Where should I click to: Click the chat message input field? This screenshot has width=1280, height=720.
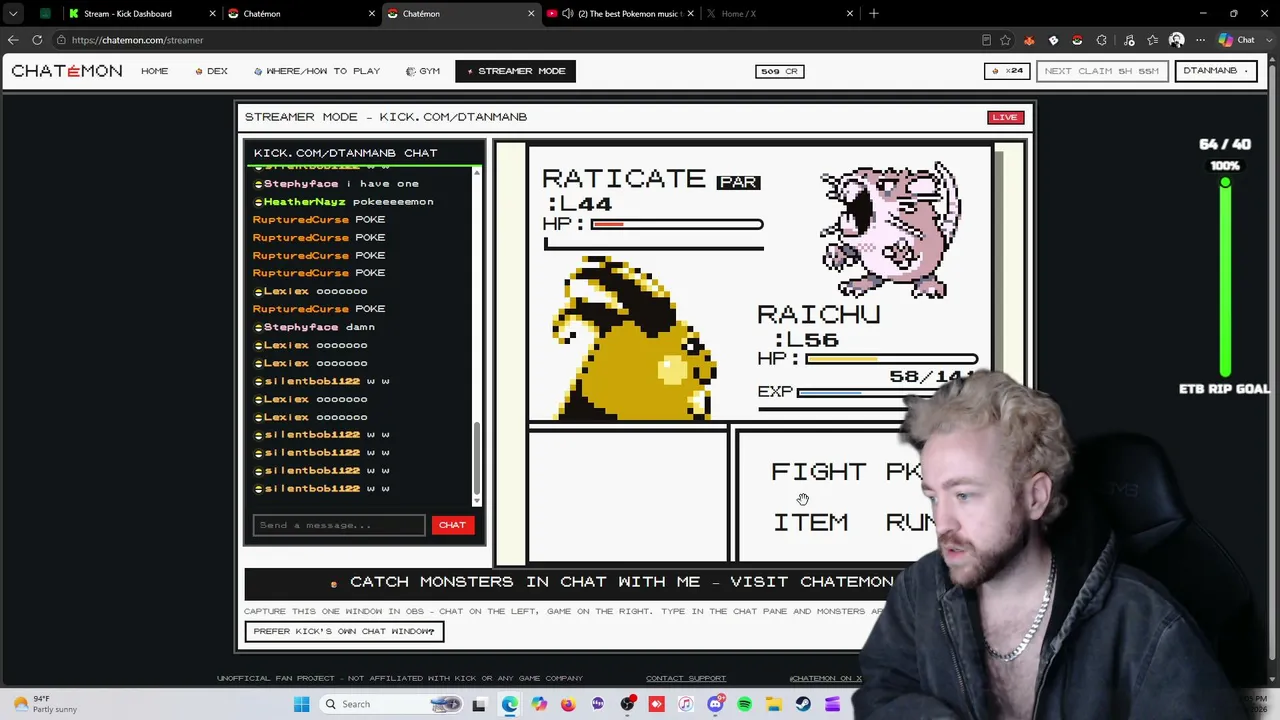(x=339, y=525)
